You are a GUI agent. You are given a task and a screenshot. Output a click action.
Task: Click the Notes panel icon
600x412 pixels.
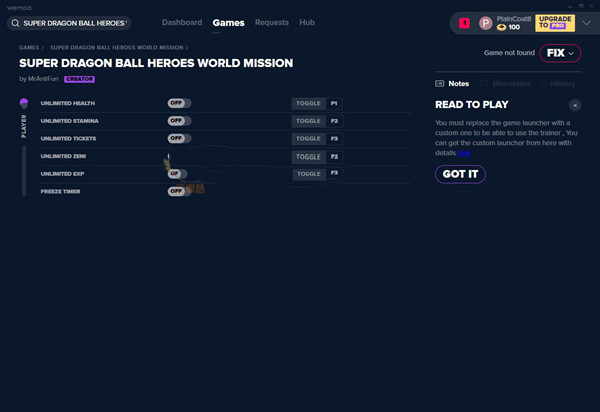pyautogui.click(x=440, y=84)
